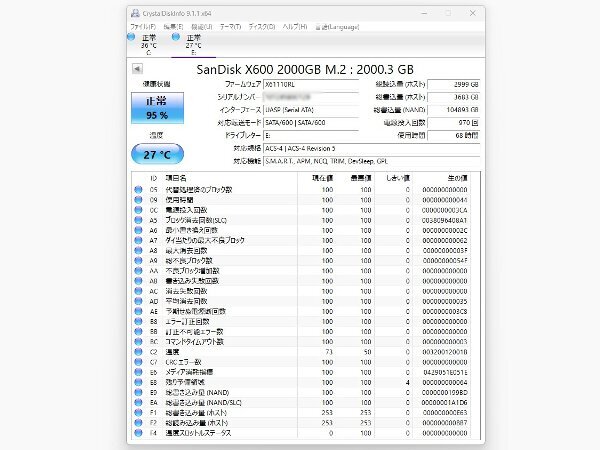600x450 pixels.
Task: Open the 言語(Language) menu
Action: point(337,27)
